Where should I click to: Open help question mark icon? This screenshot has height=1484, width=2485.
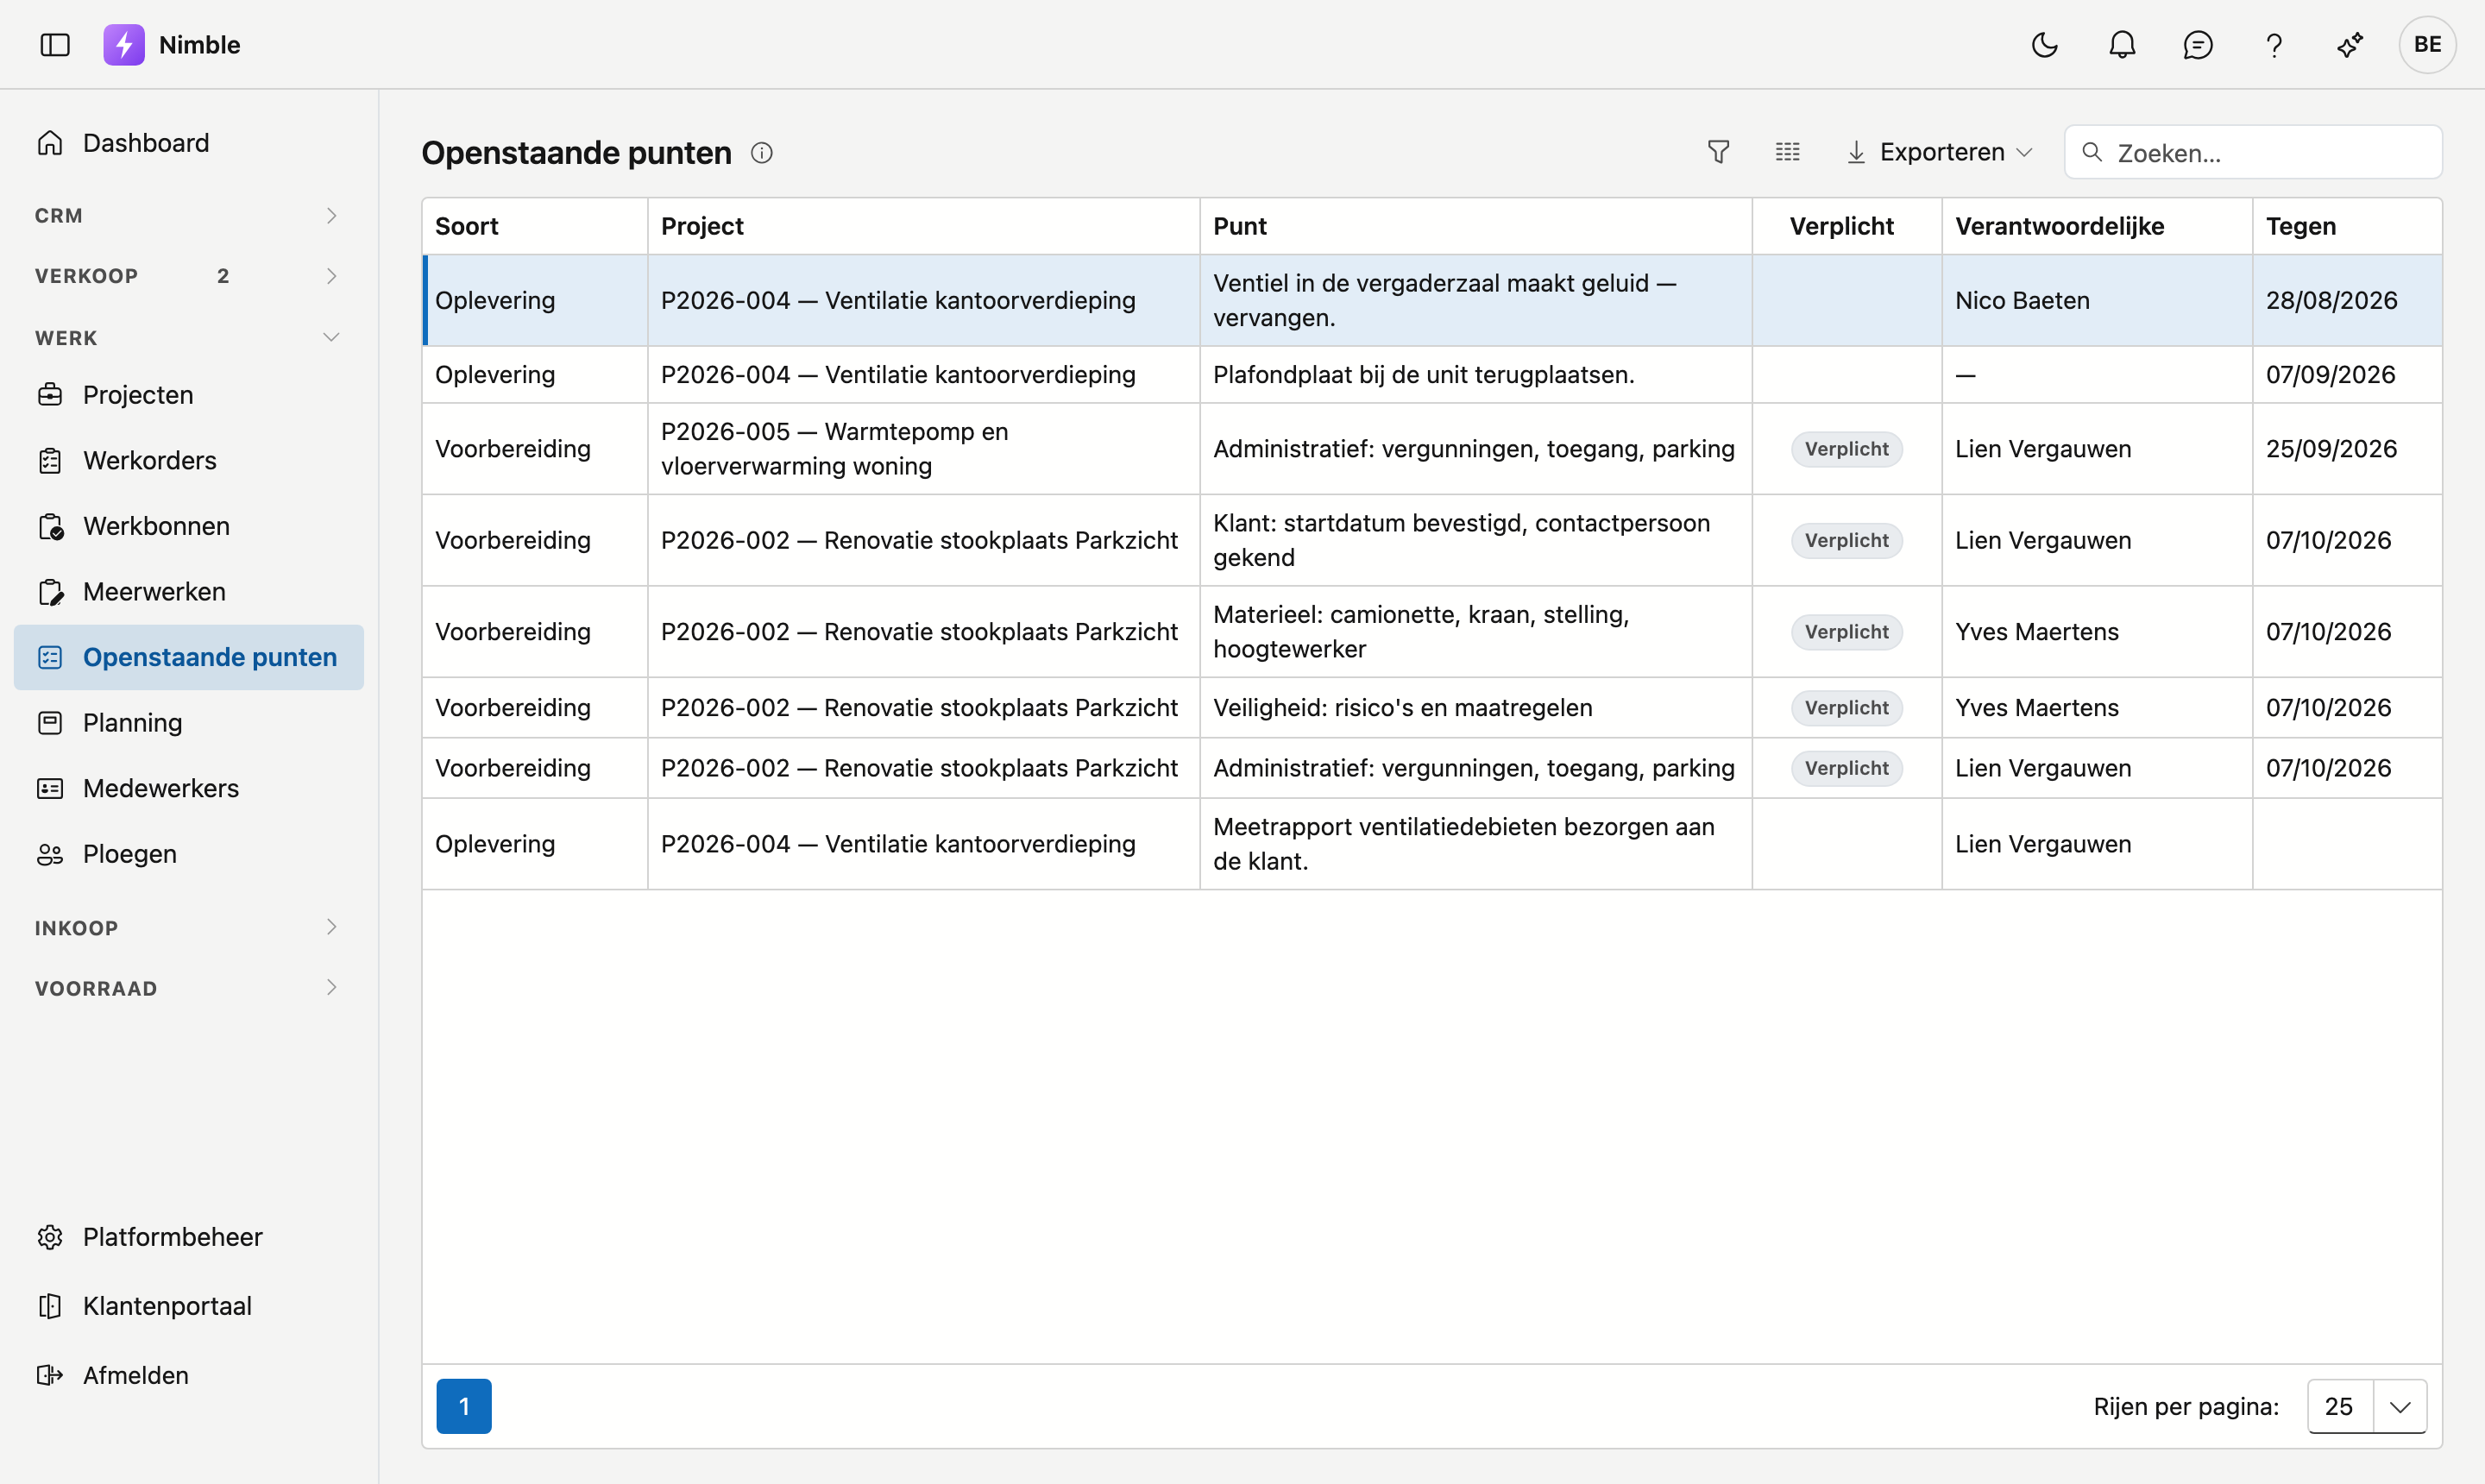[2274, 45]
